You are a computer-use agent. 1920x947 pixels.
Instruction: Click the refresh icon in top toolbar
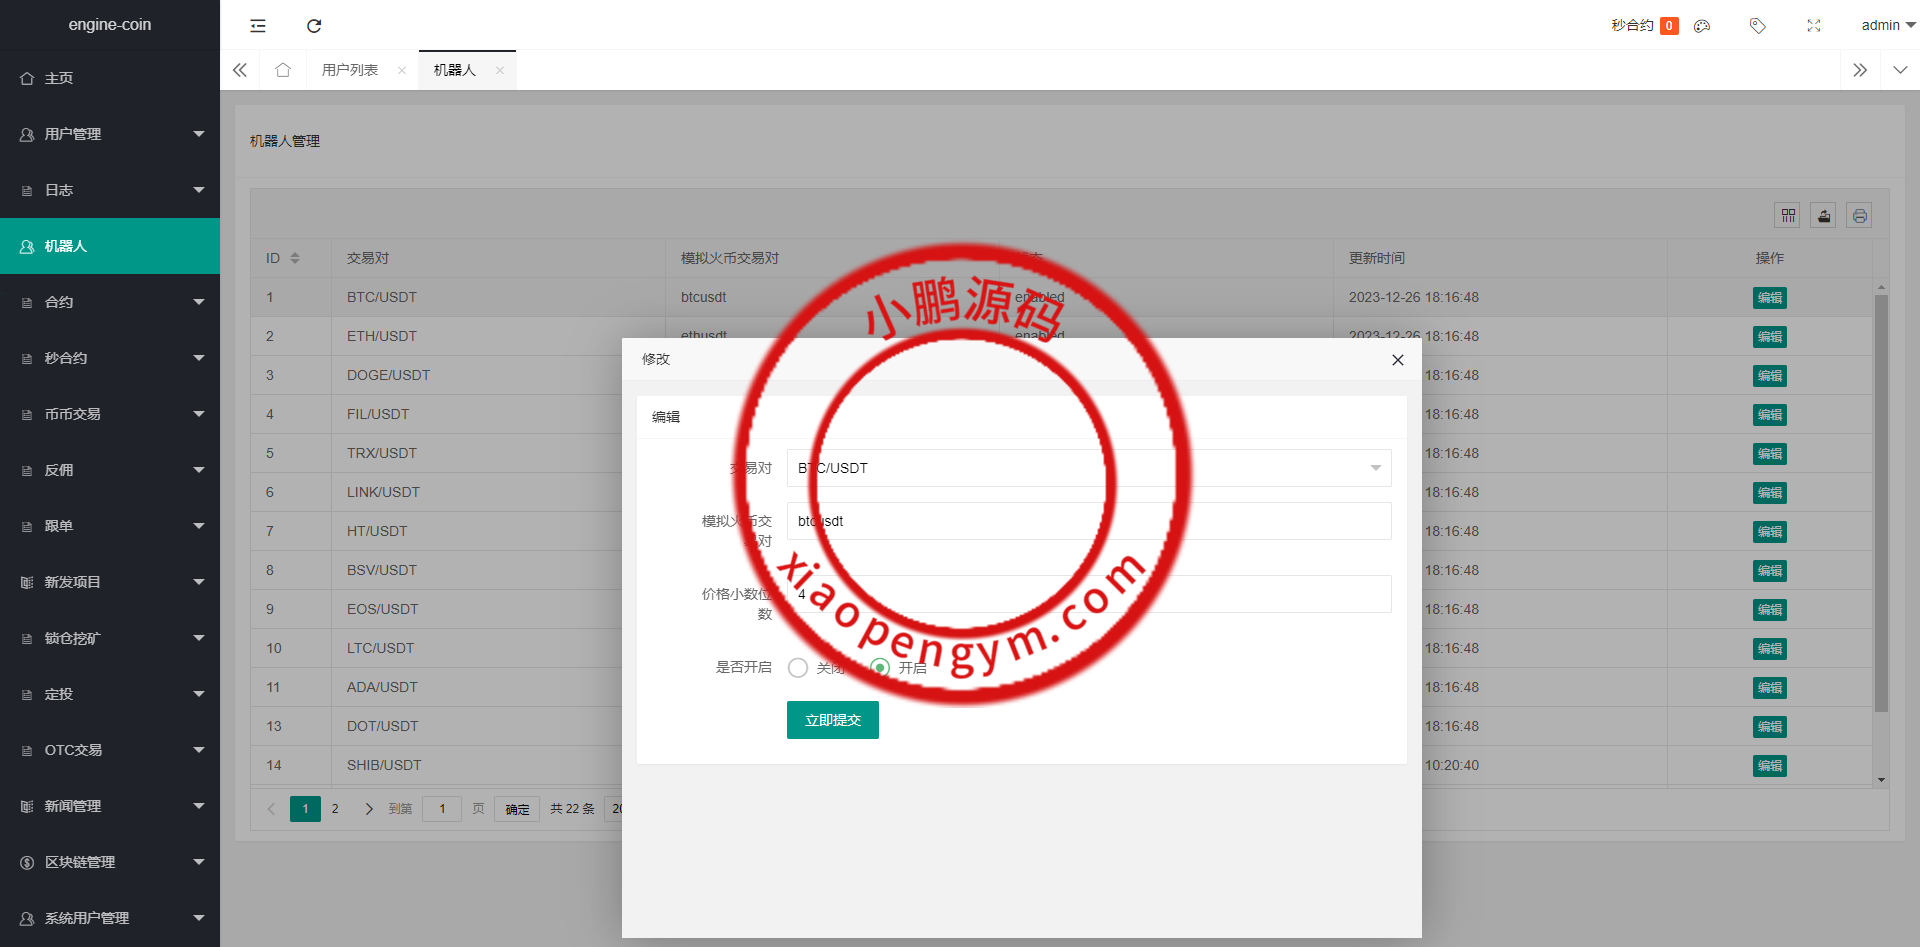(x=314, y=26)
